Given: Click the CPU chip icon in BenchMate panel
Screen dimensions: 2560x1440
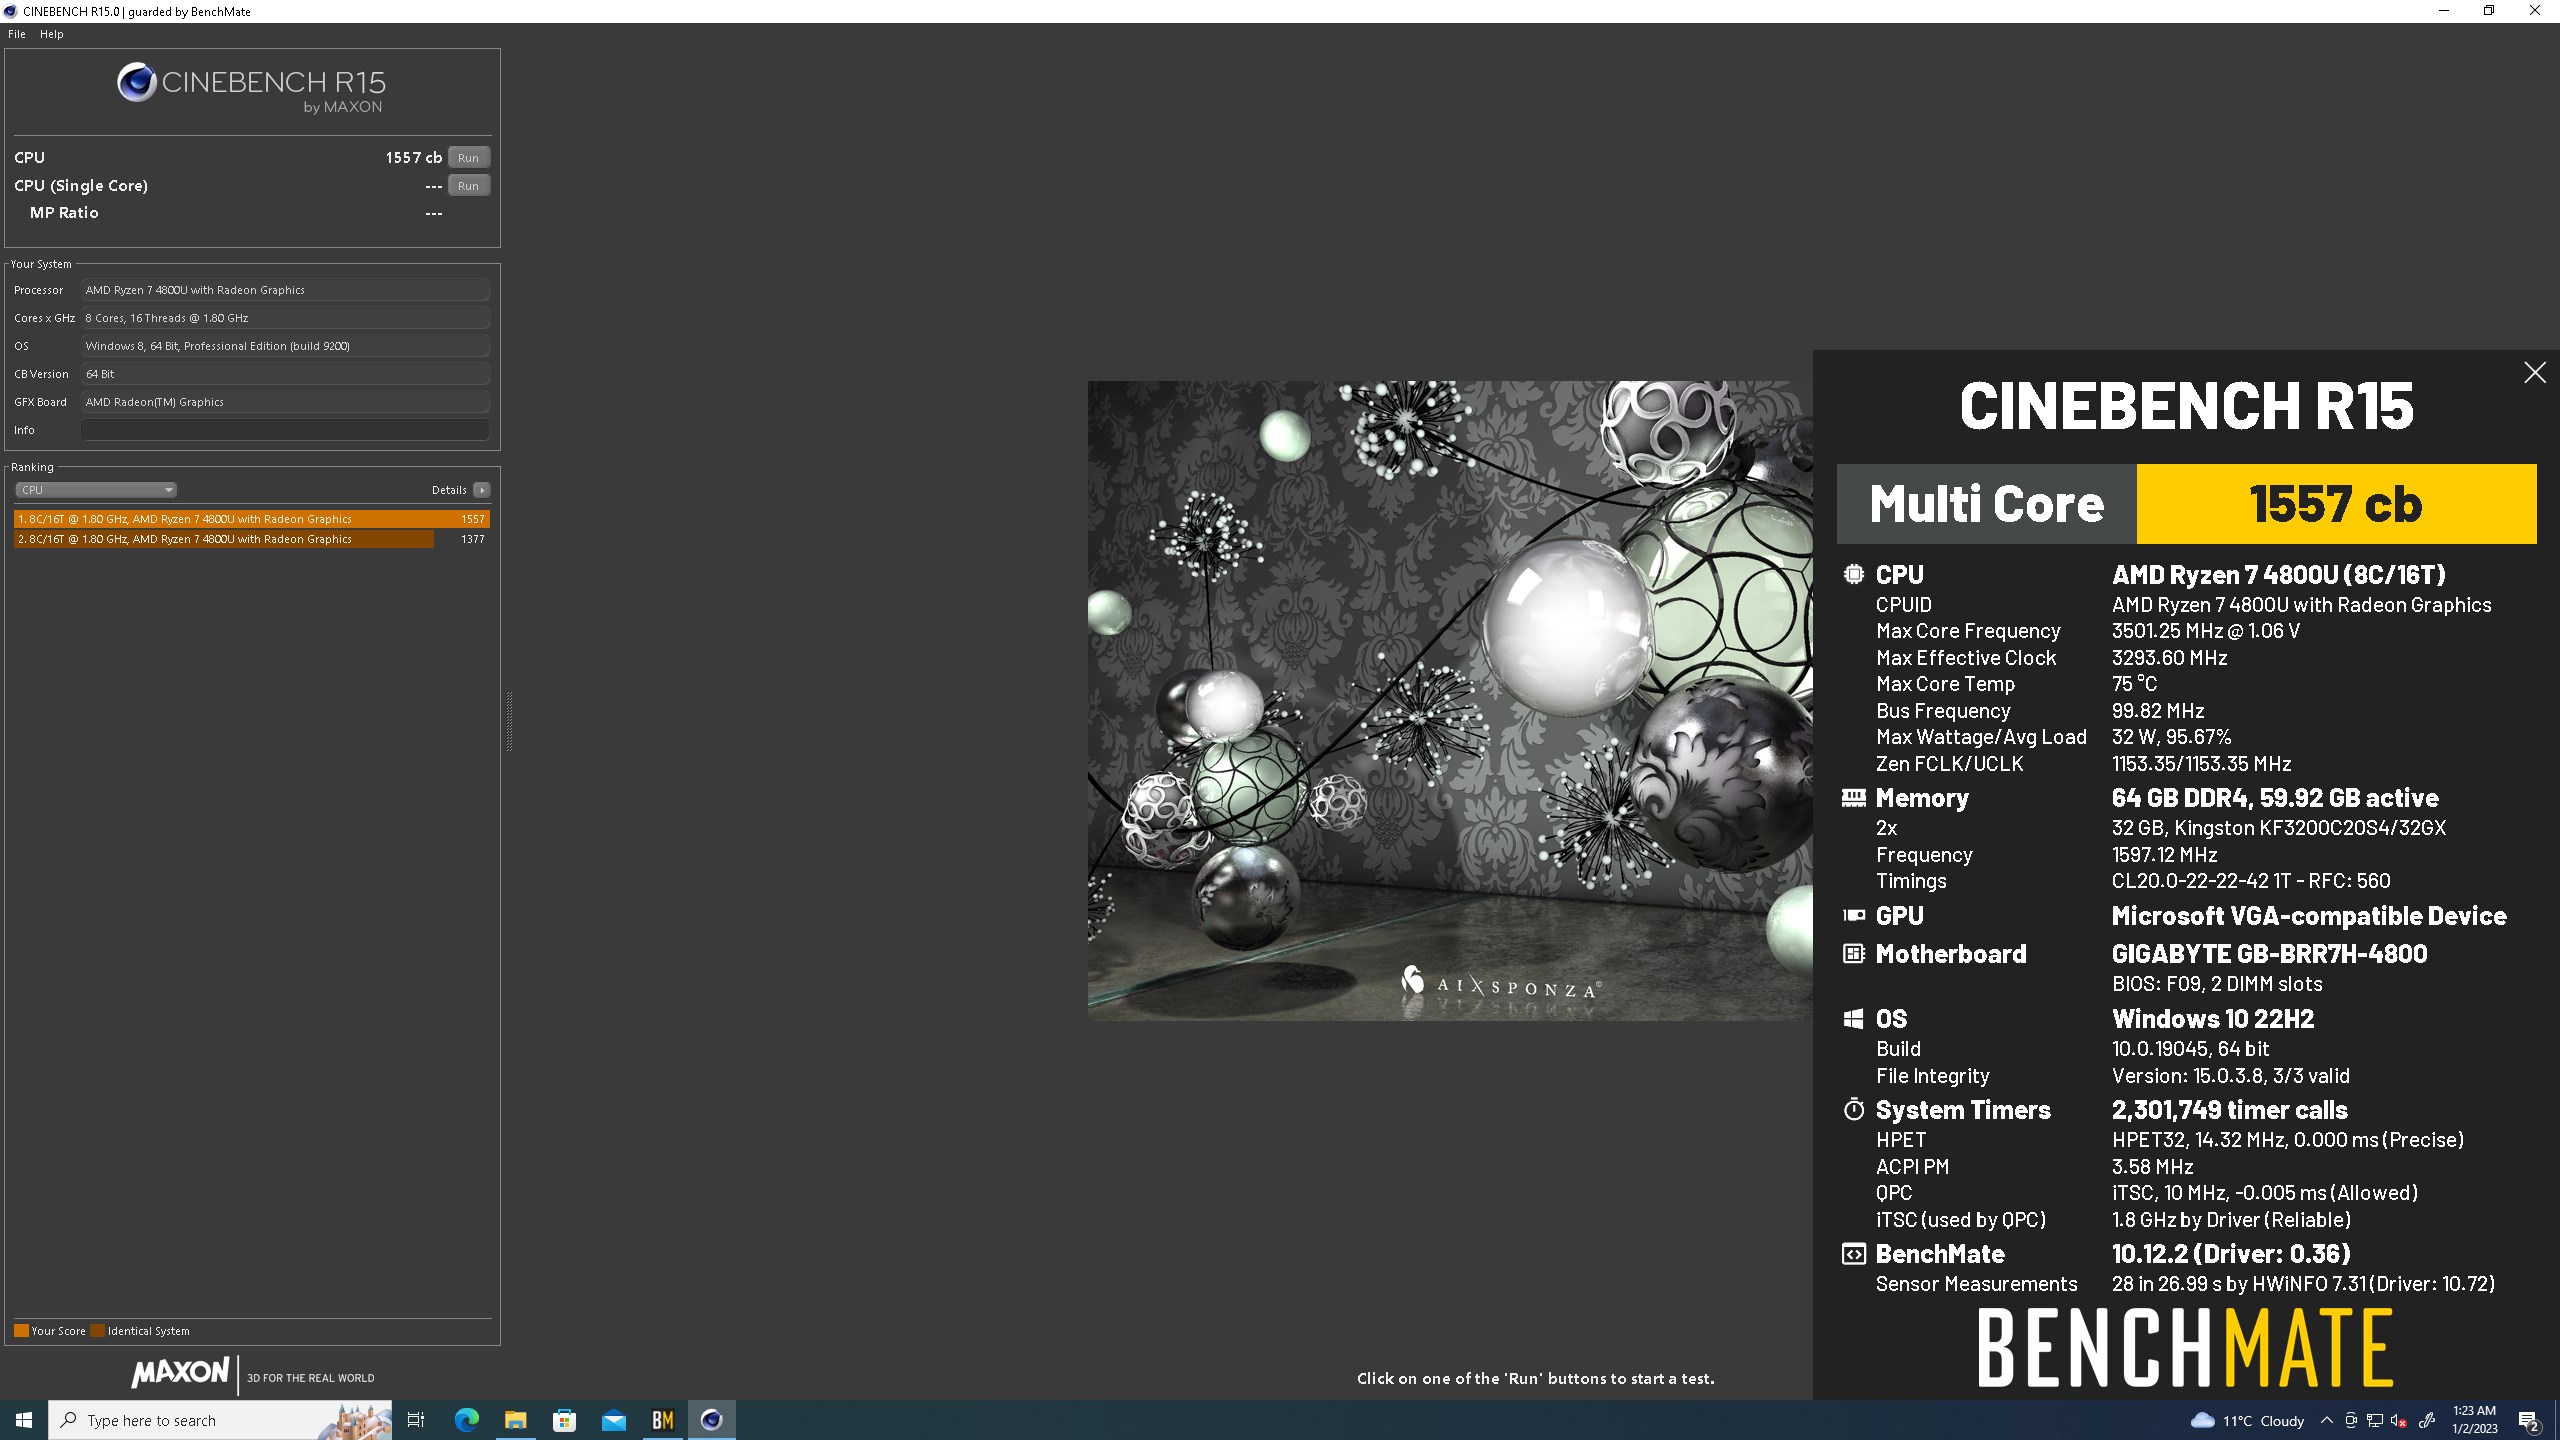Looking at the screenshot, I should tap(1854, 574).
